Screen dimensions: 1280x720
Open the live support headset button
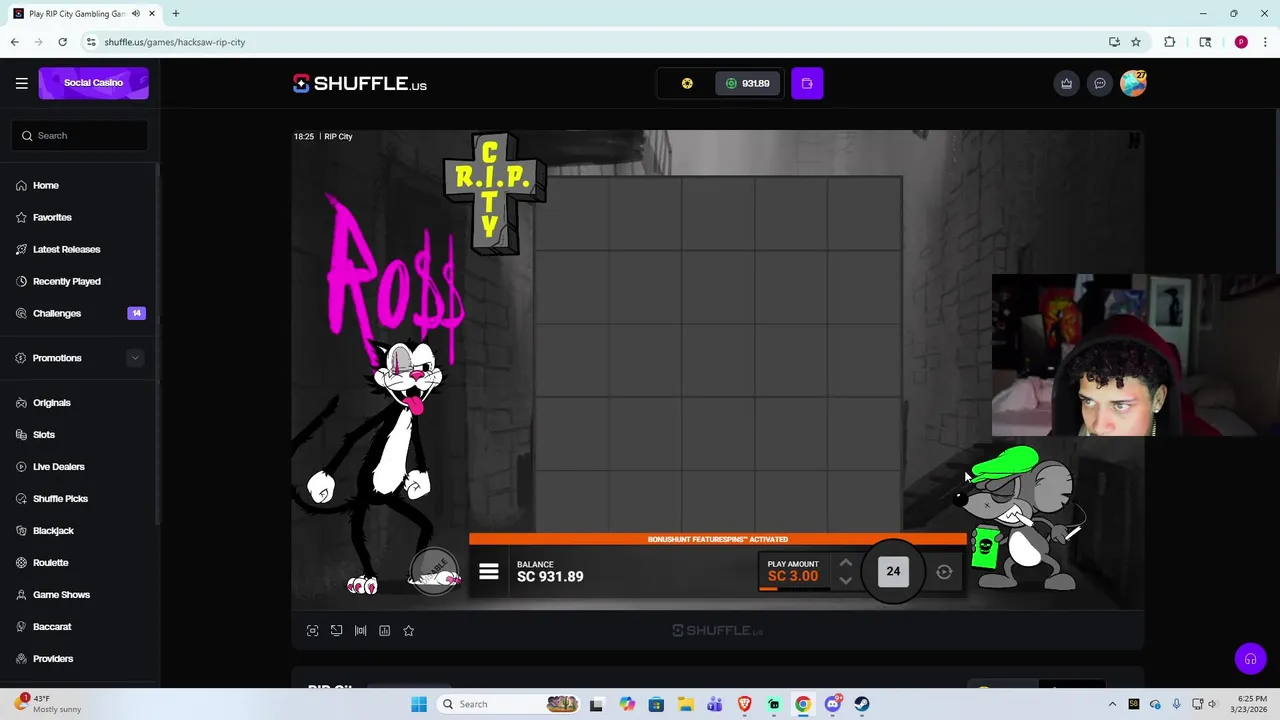tap(1250, 658)
